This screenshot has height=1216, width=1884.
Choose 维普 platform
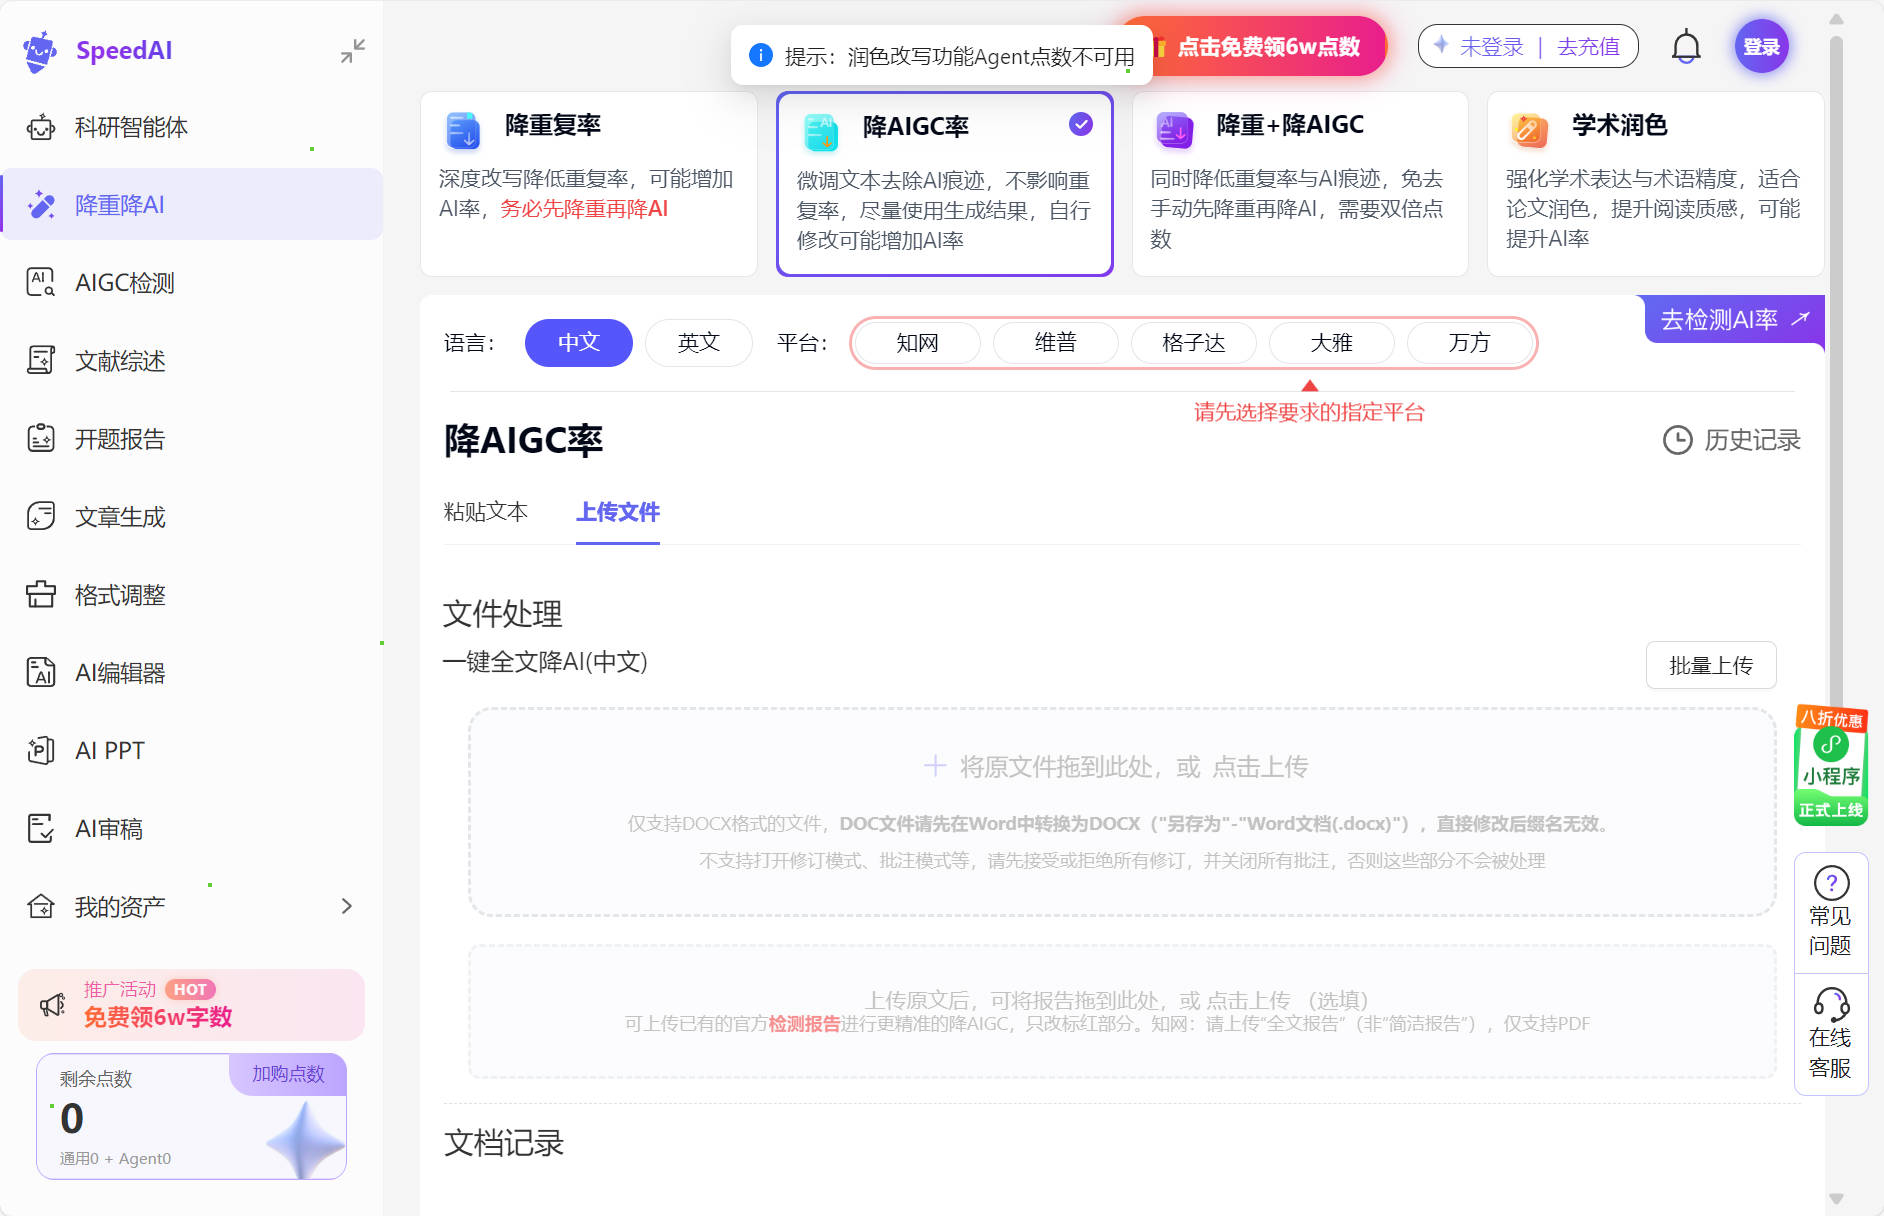click(x=1056, y=343)
